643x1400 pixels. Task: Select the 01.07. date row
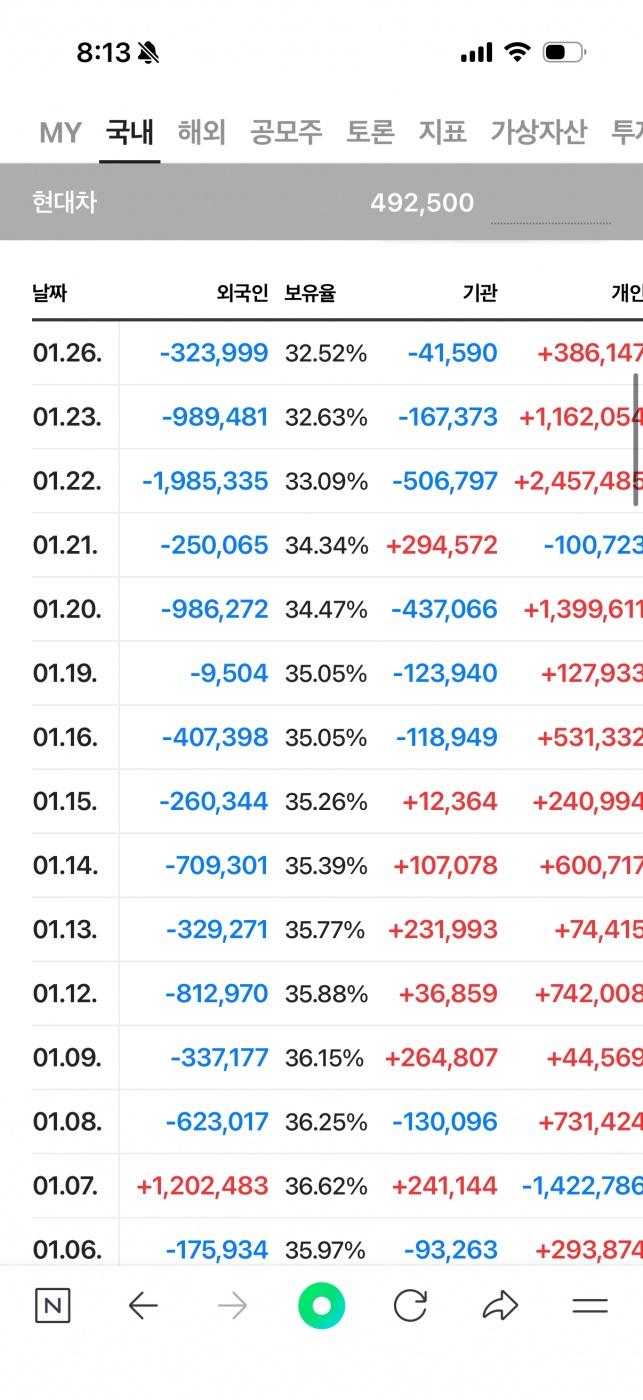click(66, 1186)
